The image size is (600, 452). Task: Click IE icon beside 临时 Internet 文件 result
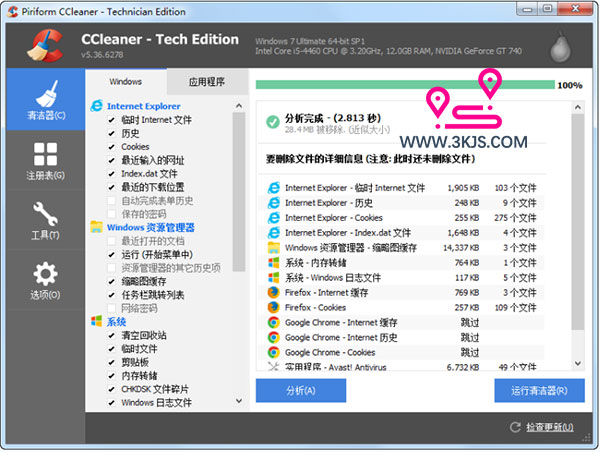[274, 188]
